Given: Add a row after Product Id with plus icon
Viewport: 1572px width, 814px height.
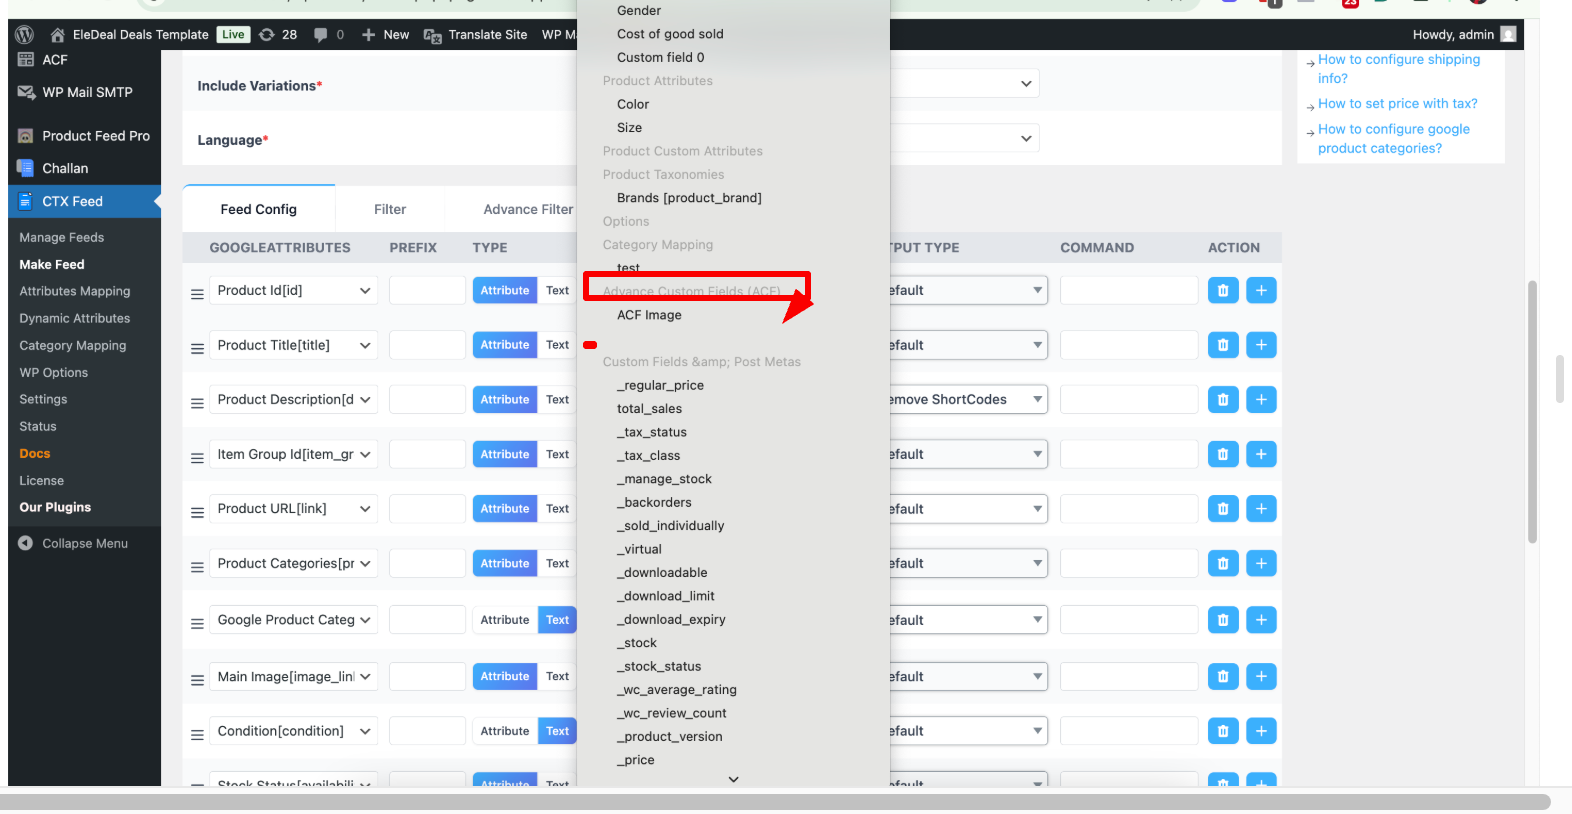Looking at the screenshot, I should 1261,290.
